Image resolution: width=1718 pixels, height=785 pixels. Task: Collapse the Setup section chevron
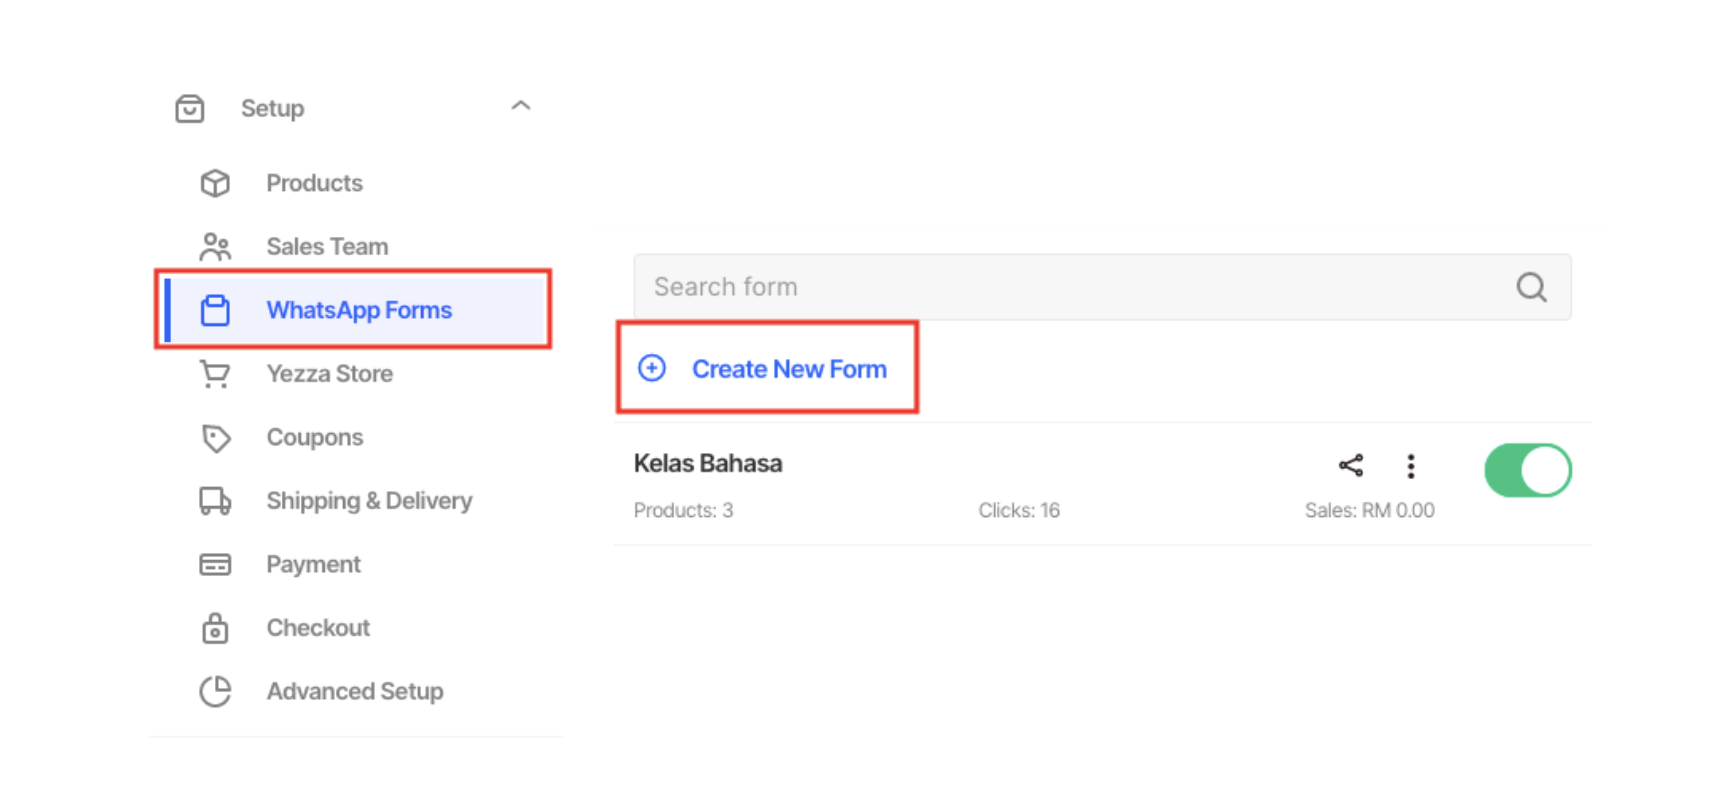coord(521,106)
